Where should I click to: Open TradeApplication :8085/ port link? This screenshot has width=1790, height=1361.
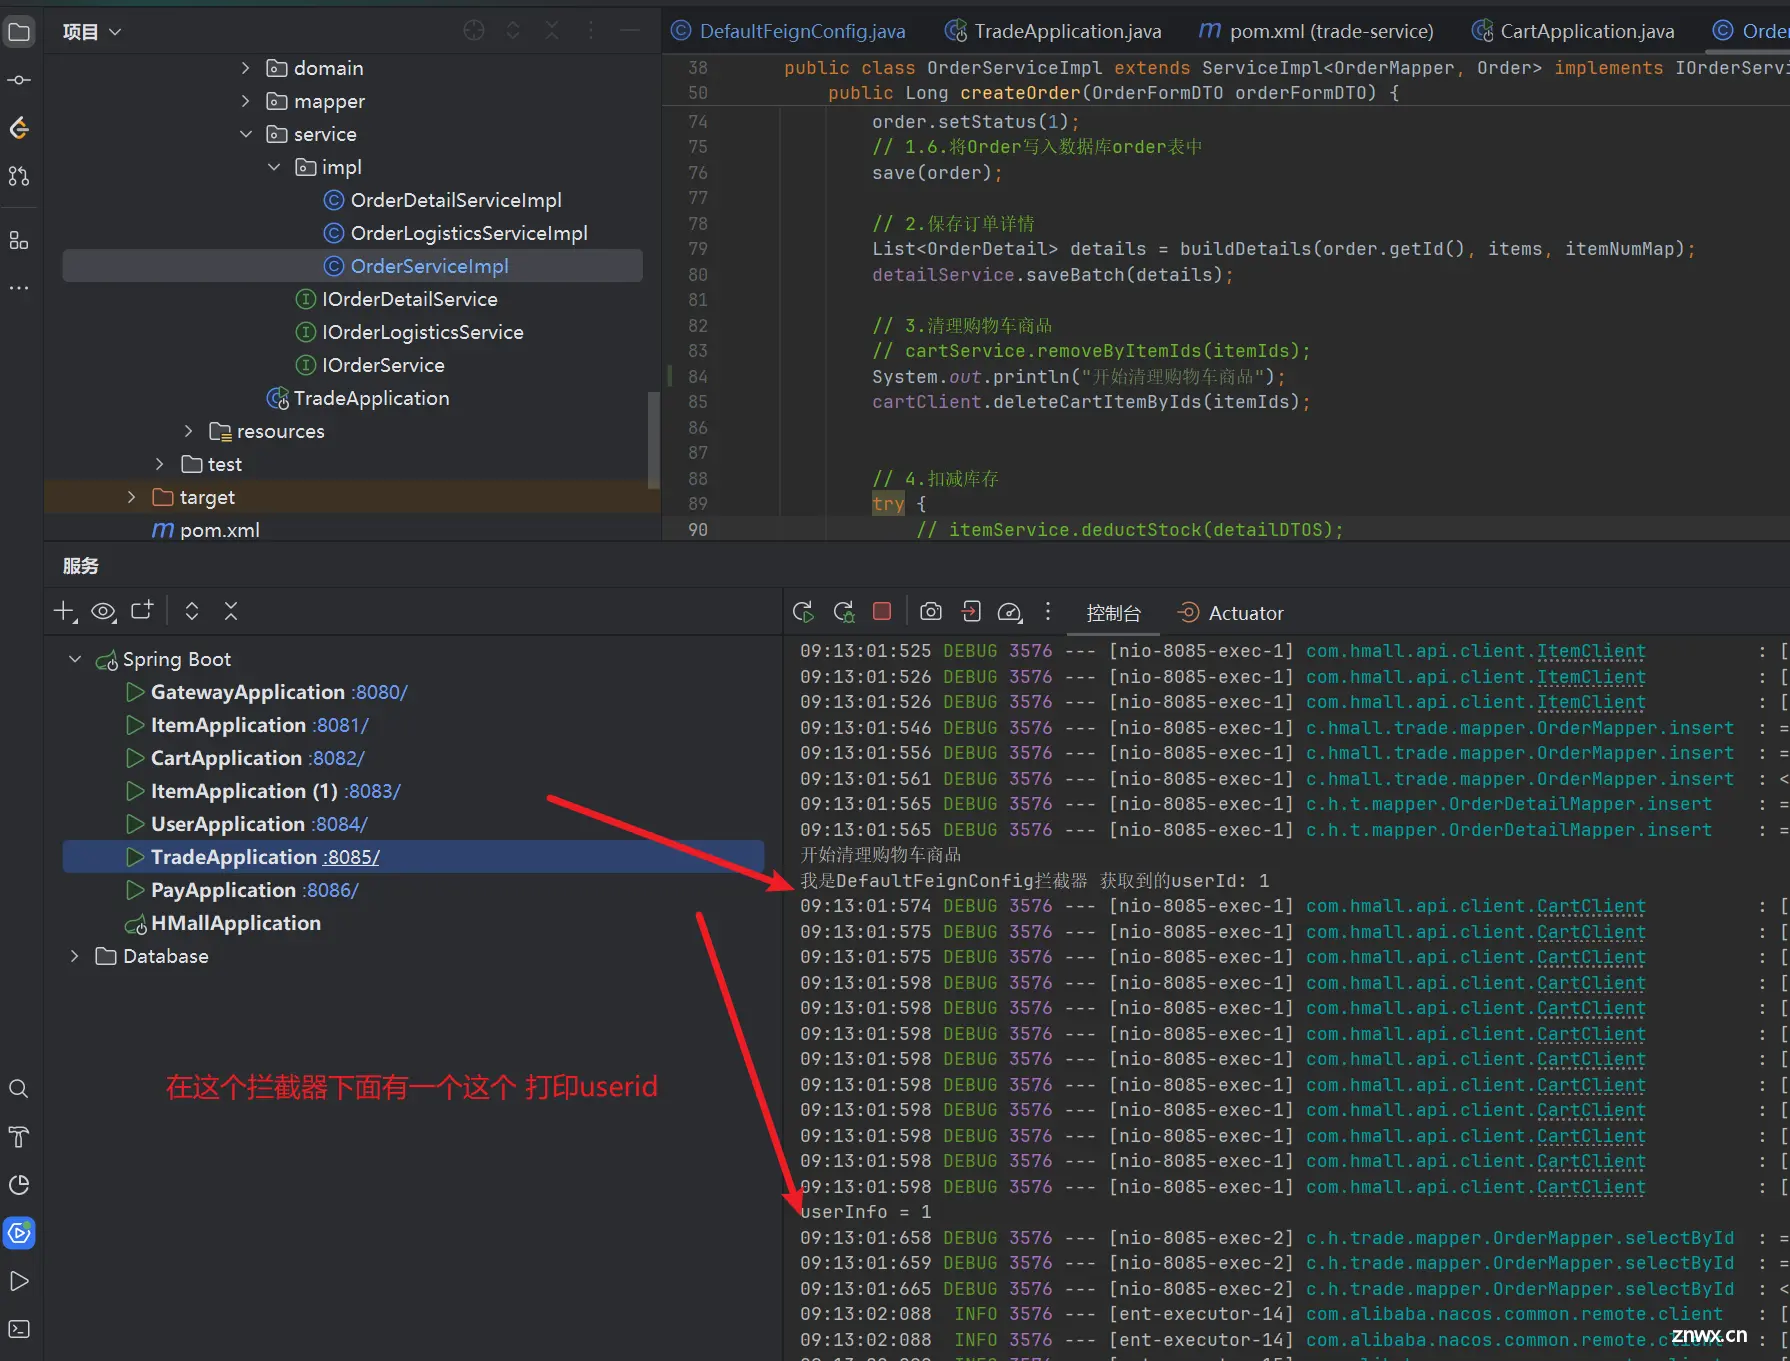[351, 857]
